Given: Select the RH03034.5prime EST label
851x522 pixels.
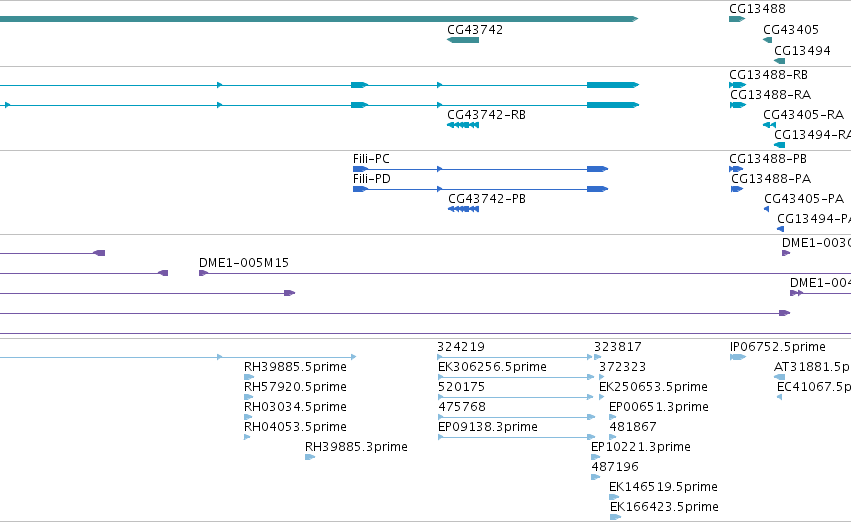Looking at the screenshot, I should (x=295, y=407).
